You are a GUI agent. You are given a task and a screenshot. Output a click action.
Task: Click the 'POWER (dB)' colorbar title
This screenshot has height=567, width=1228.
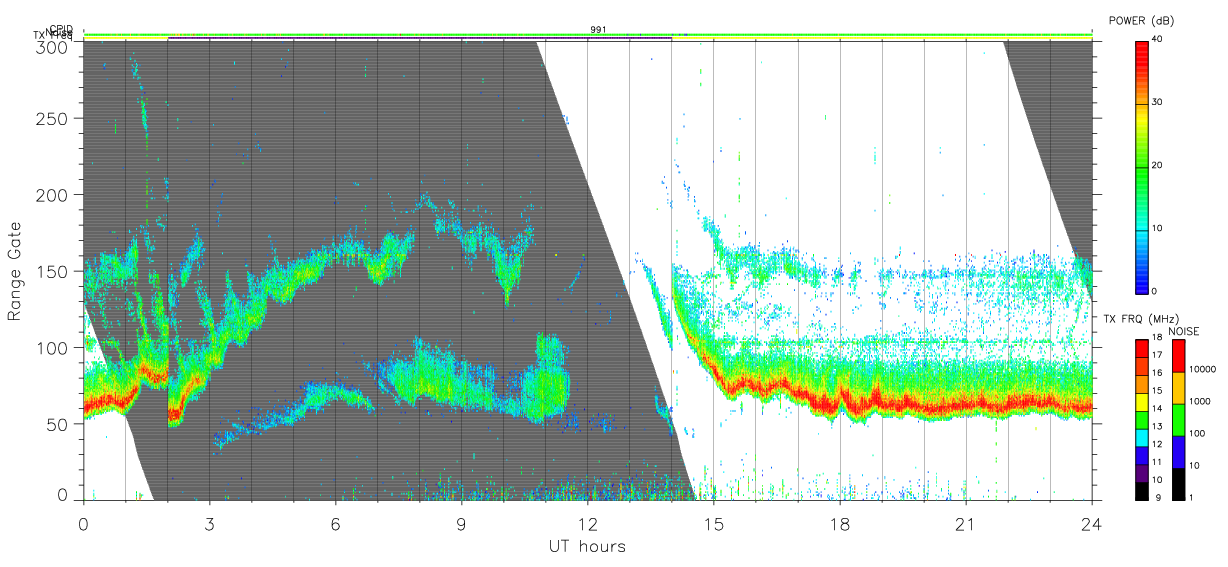[1142, 21]
